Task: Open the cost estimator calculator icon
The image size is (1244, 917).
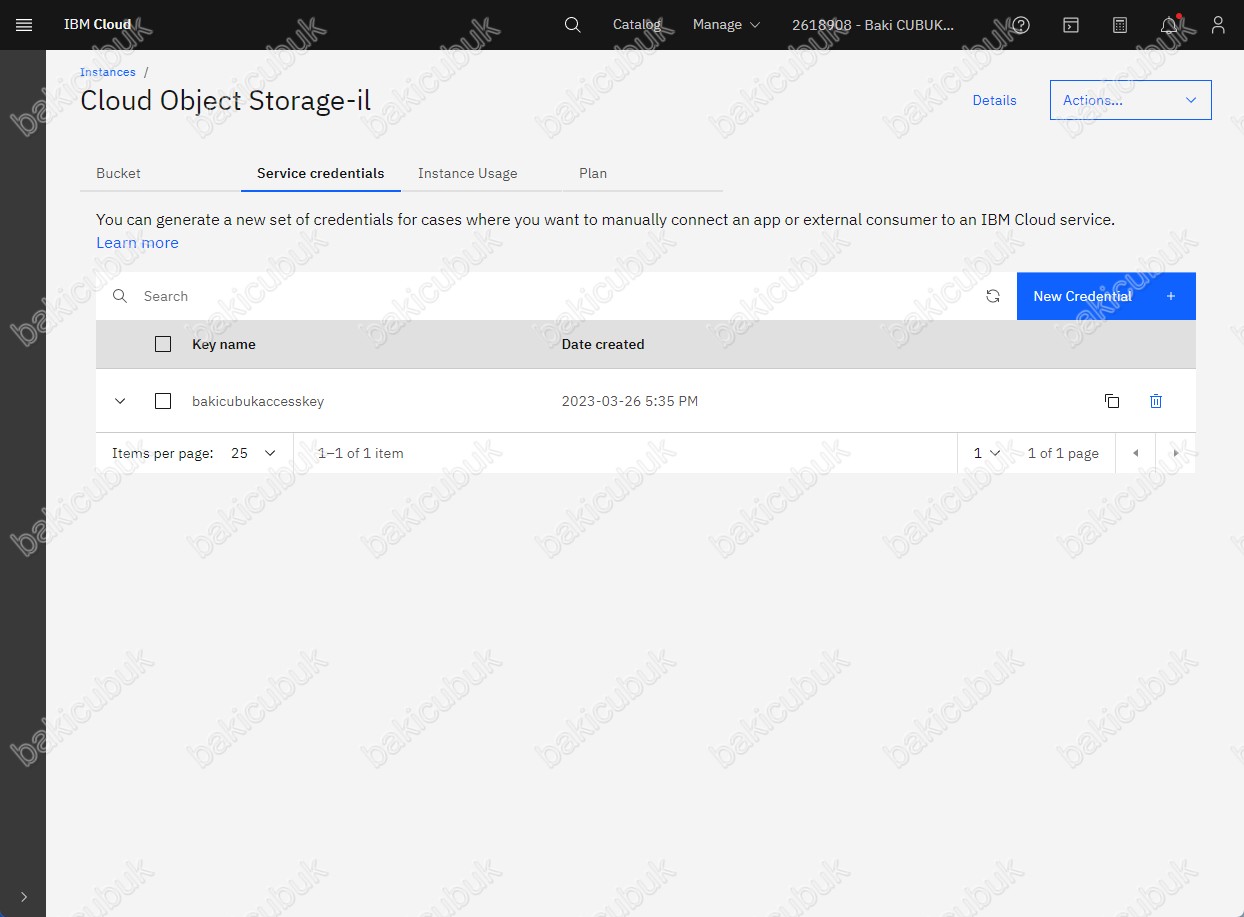Action: (x=1120, y=25)
